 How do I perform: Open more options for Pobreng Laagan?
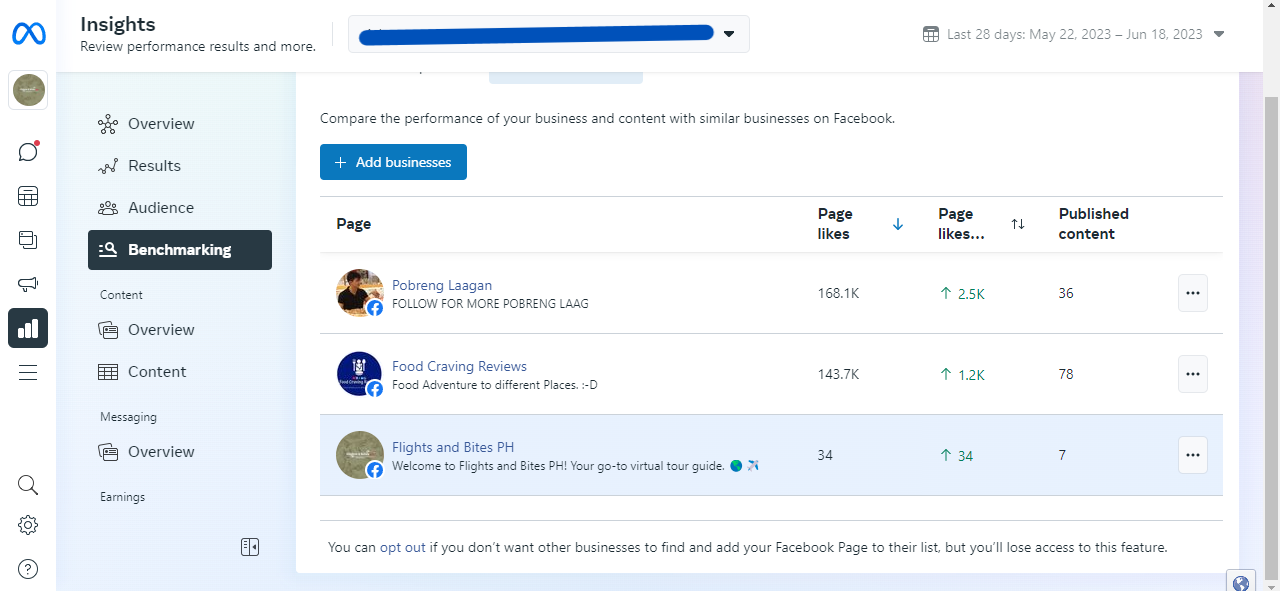click(1192, 293)
